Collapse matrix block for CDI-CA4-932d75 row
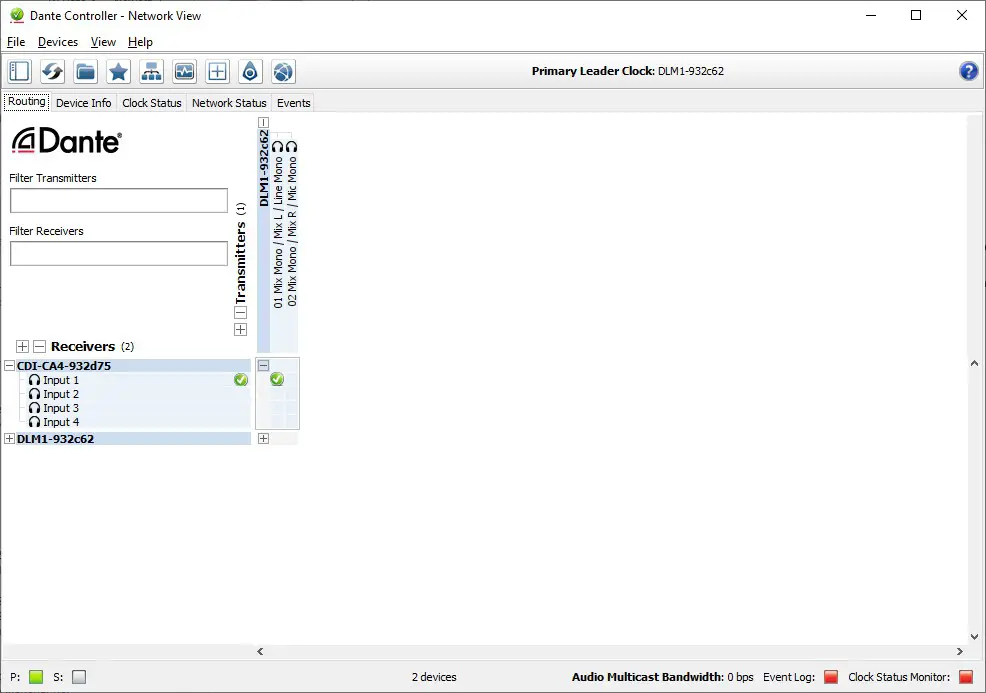The width and height of the screenshot is (986, 693). click(x=263, y=365)
